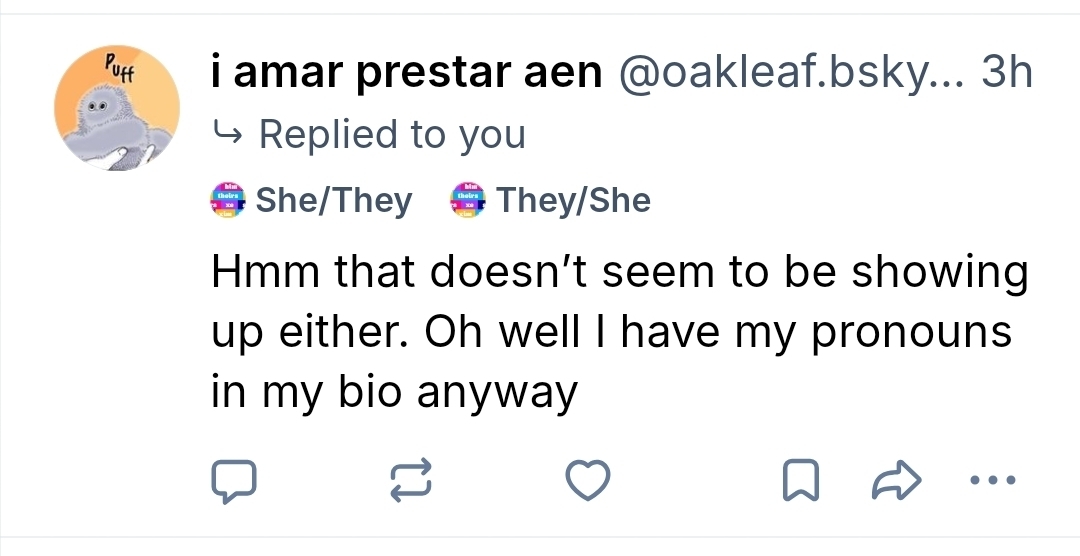Open the They/She label text
1080x556 pixels.
coord(574,200)
